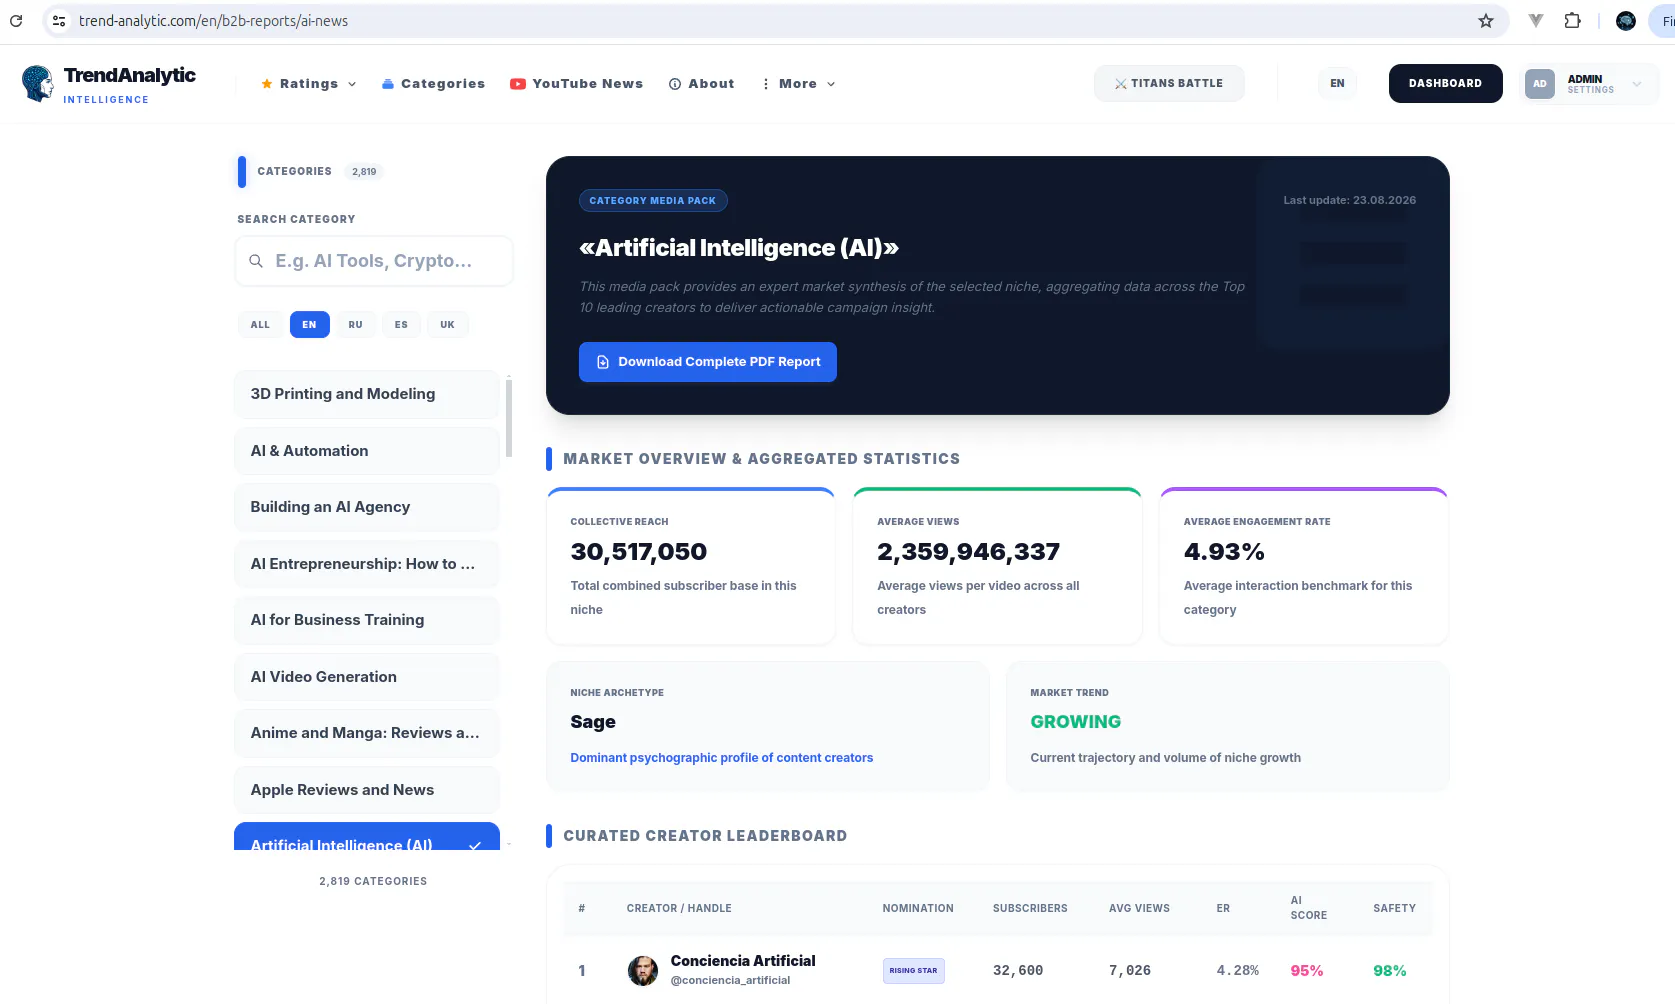Click the V-shaped extension icon in toolbar
This screenshot has width=1675, height=1004.
coord(1536,20)
